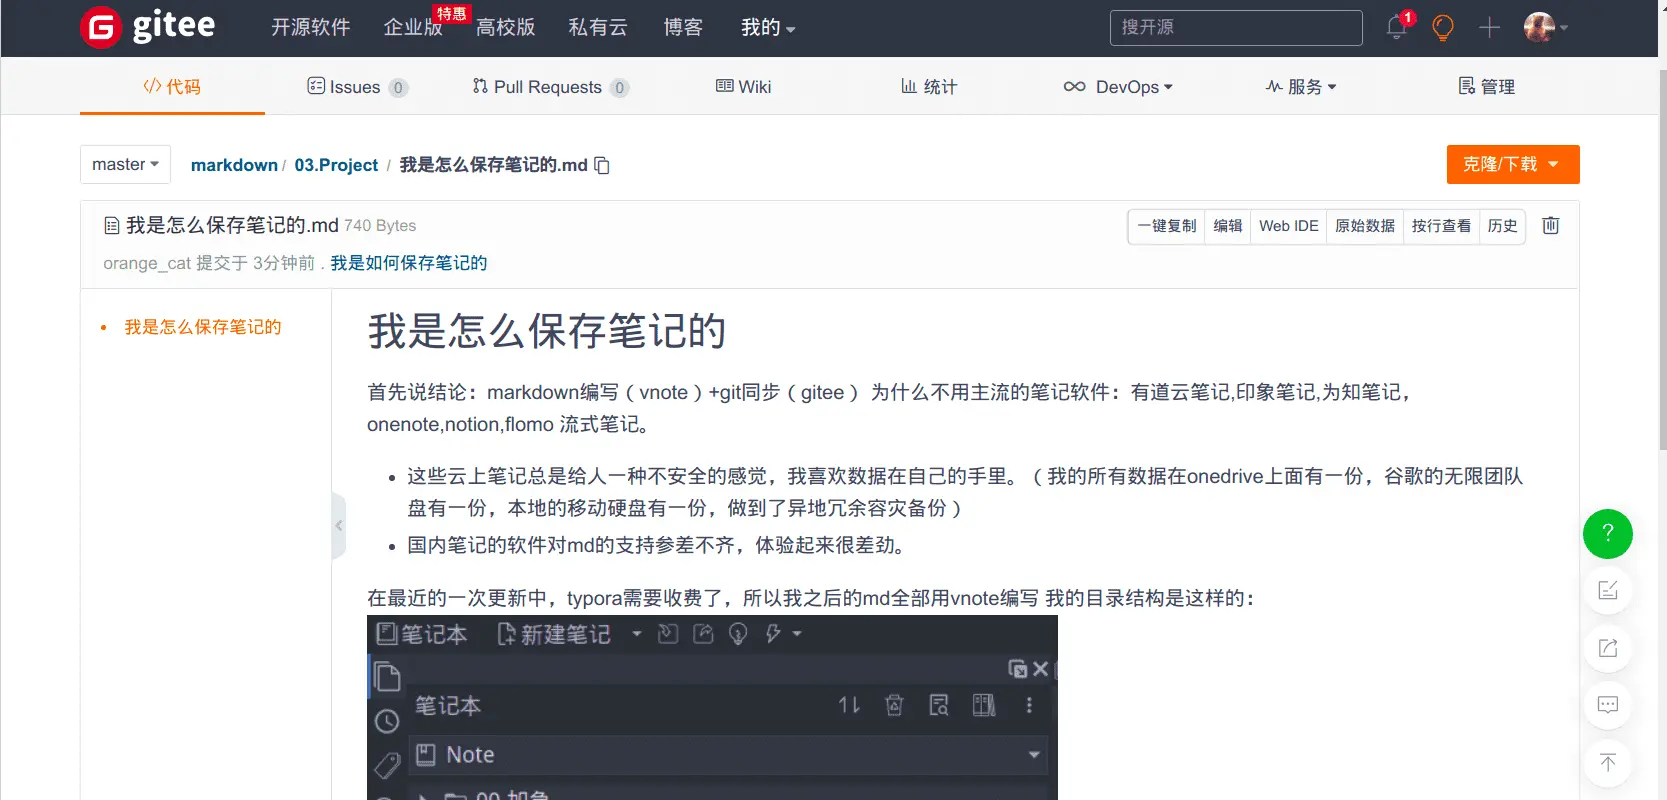Delete file with trash icon
The image size is (1667, 800).
pos(1551,225)
